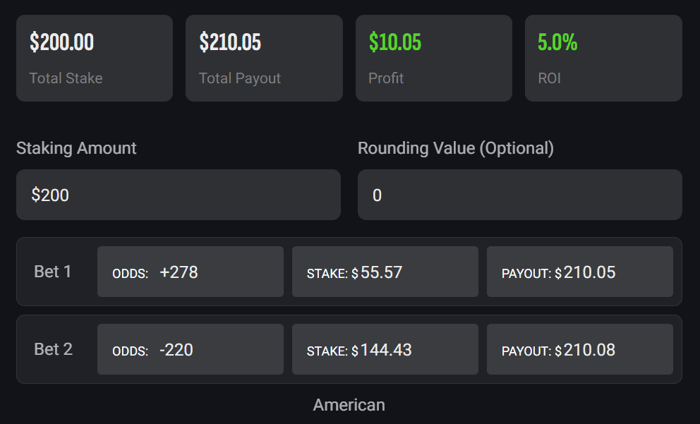Viewport: 700px width, 424px height.
Task: Open the ROI summary card
Action: pos(604,58)
